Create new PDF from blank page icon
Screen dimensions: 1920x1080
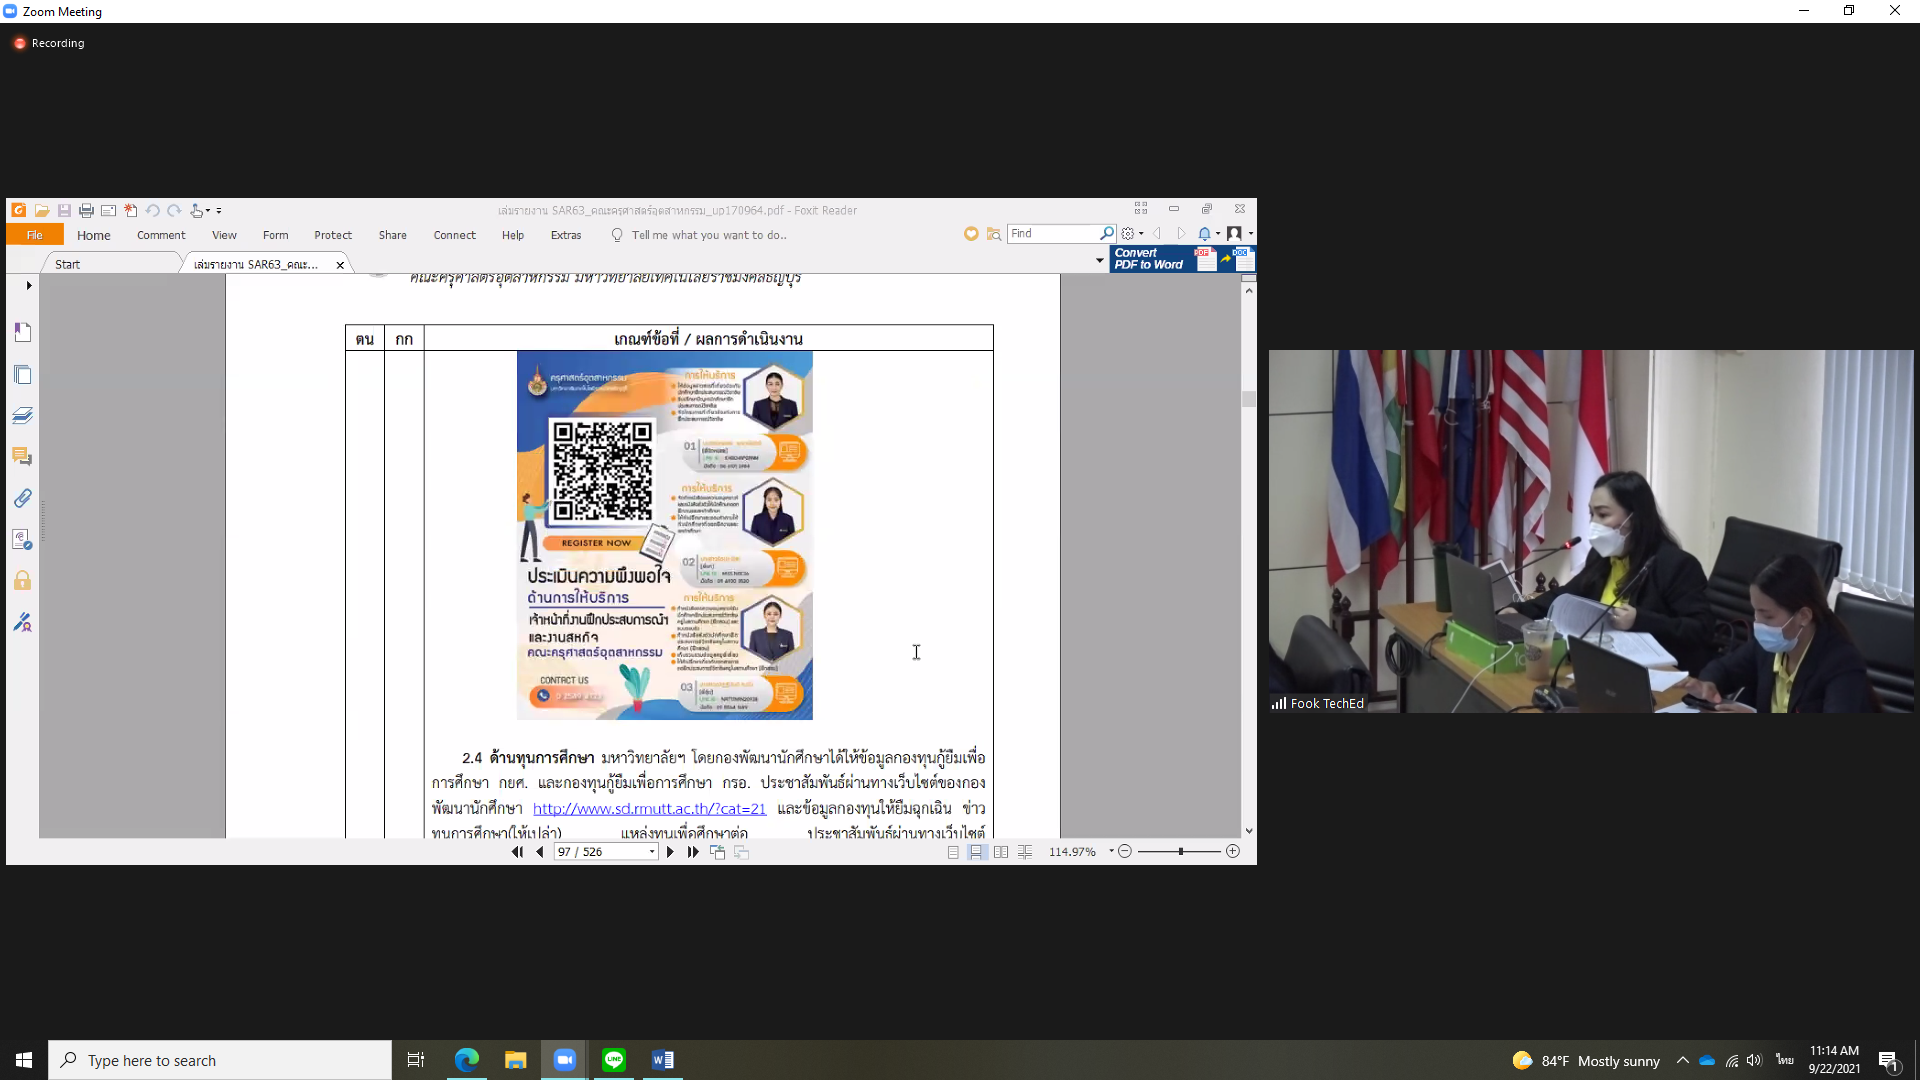click(130, 210)
